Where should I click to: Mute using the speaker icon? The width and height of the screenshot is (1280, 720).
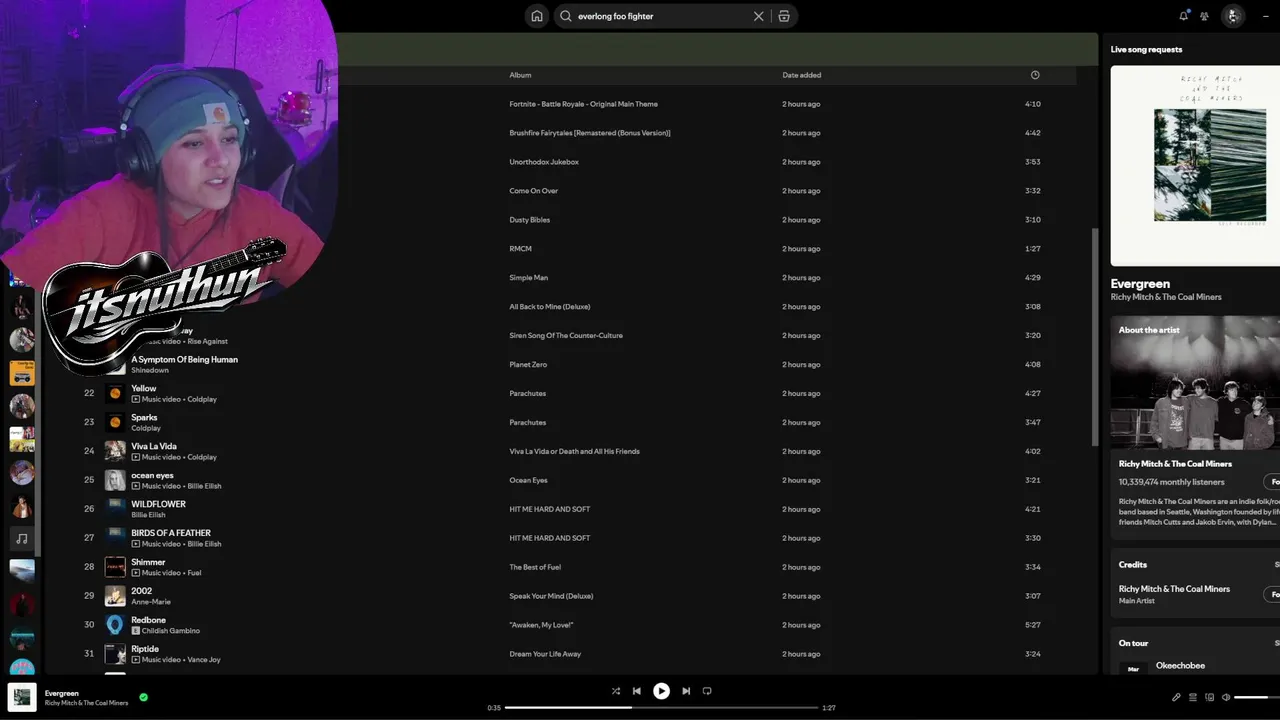tap(1226, 697)
